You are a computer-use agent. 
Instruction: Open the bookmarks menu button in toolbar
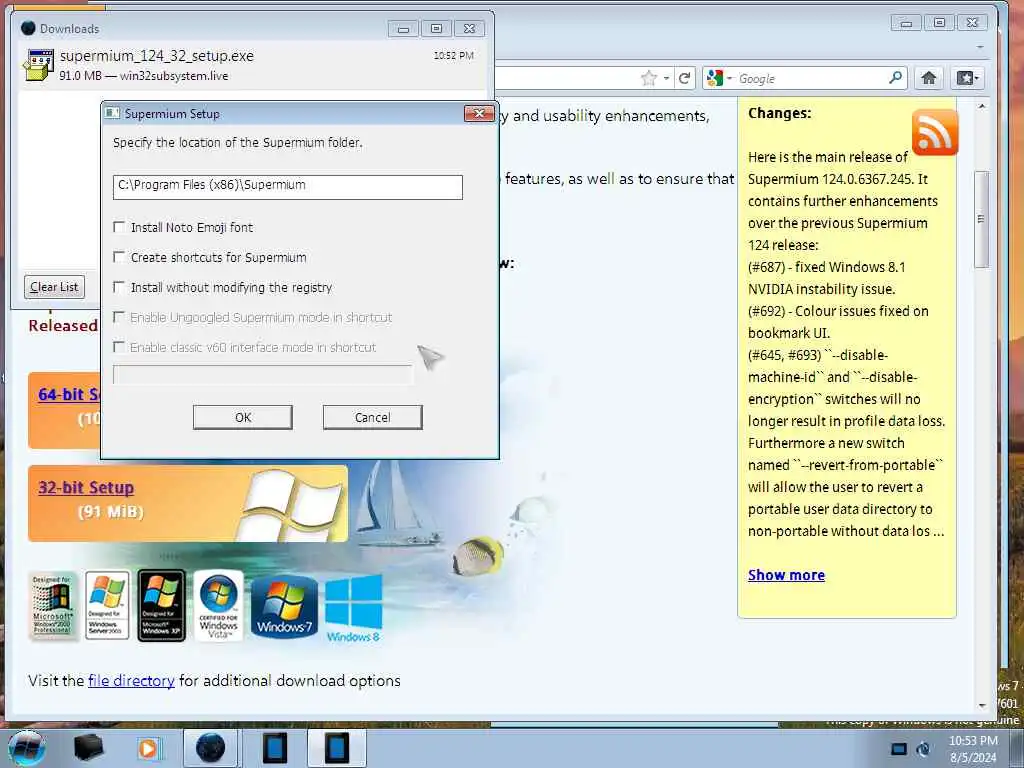click(x=967, y=78)
